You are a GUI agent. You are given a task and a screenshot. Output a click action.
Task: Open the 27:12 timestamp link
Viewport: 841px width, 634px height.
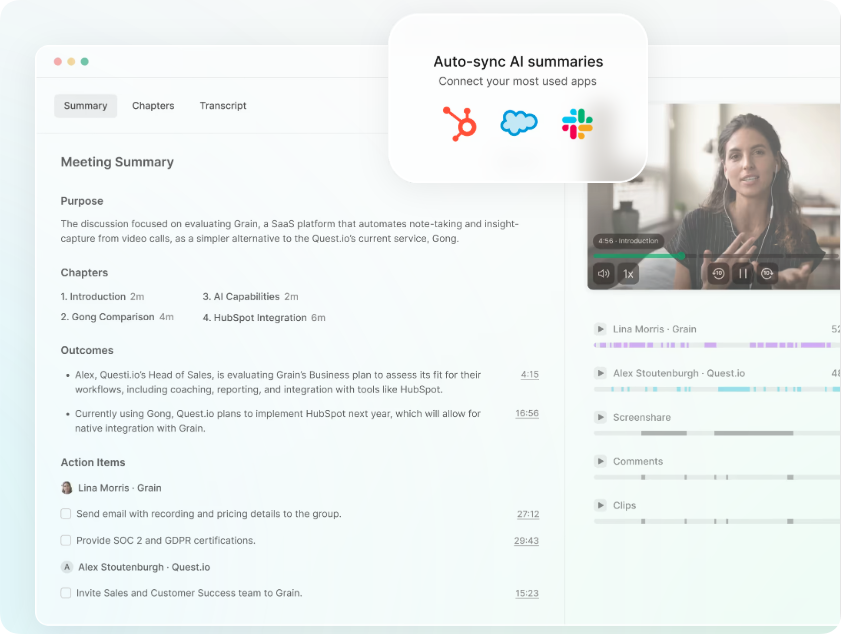(x=528, y=514)
